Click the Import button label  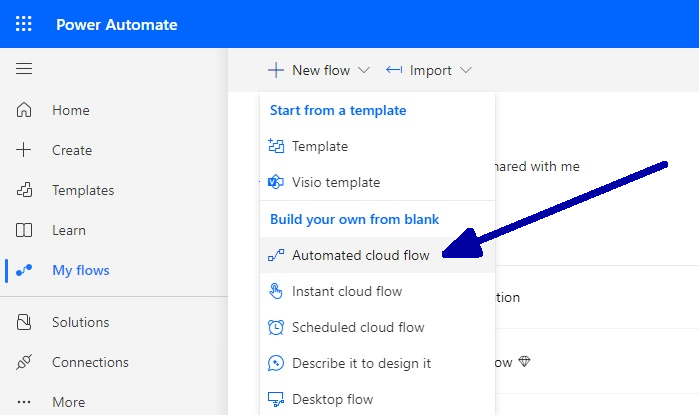tap(431, 71)
